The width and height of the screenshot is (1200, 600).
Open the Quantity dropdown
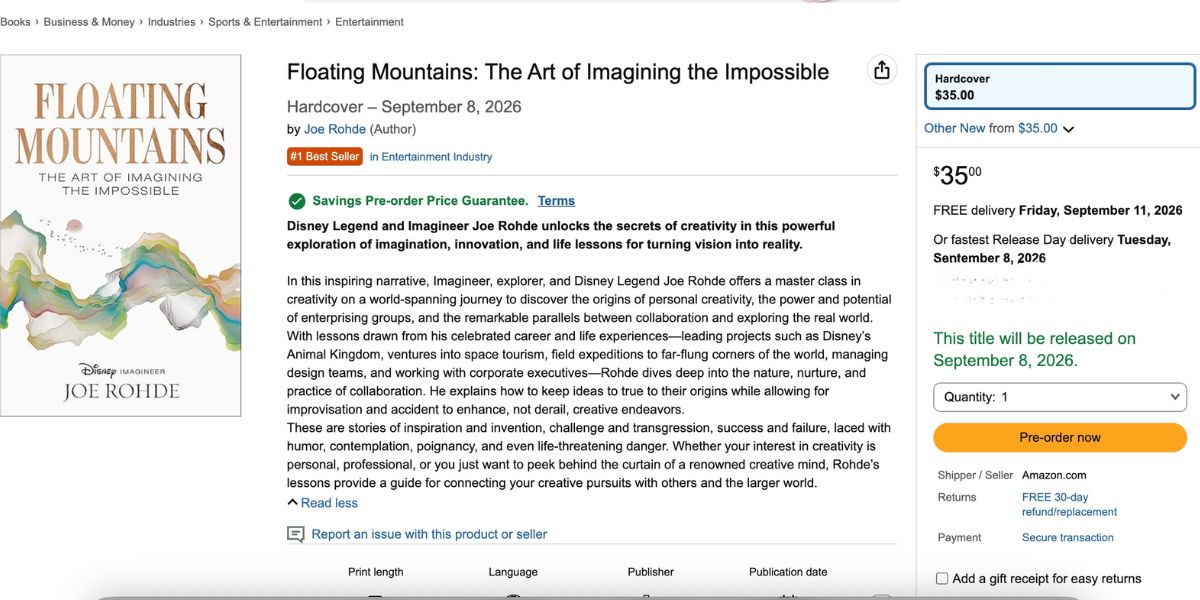1059,397
